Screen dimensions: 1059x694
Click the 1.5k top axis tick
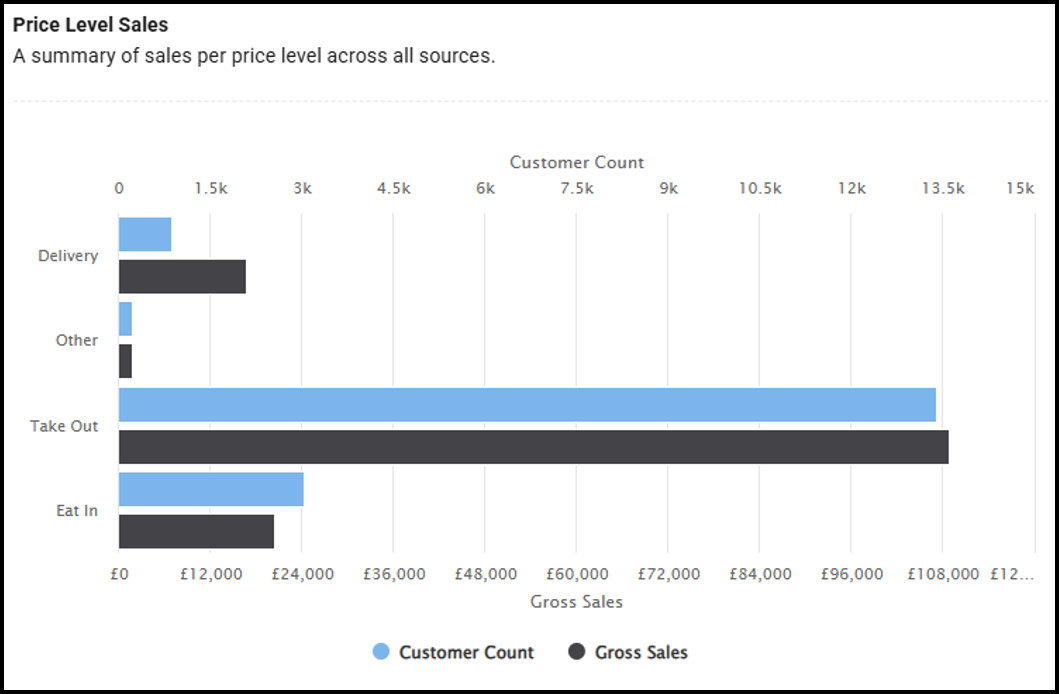[x=211, y=188]
